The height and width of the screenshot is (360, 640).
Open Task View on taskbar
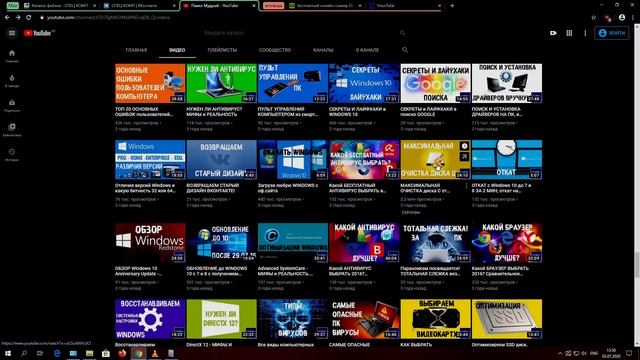tap(40, 353)
